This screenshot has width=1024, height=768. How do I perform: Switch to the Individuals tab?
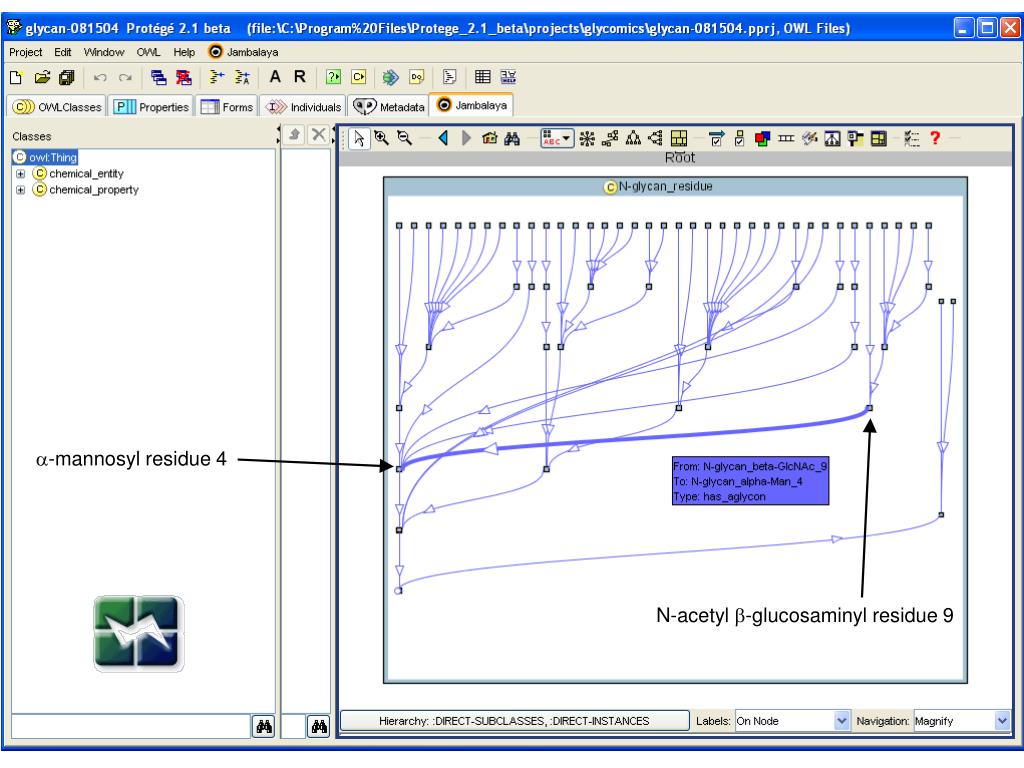click(x=303, y=106)
